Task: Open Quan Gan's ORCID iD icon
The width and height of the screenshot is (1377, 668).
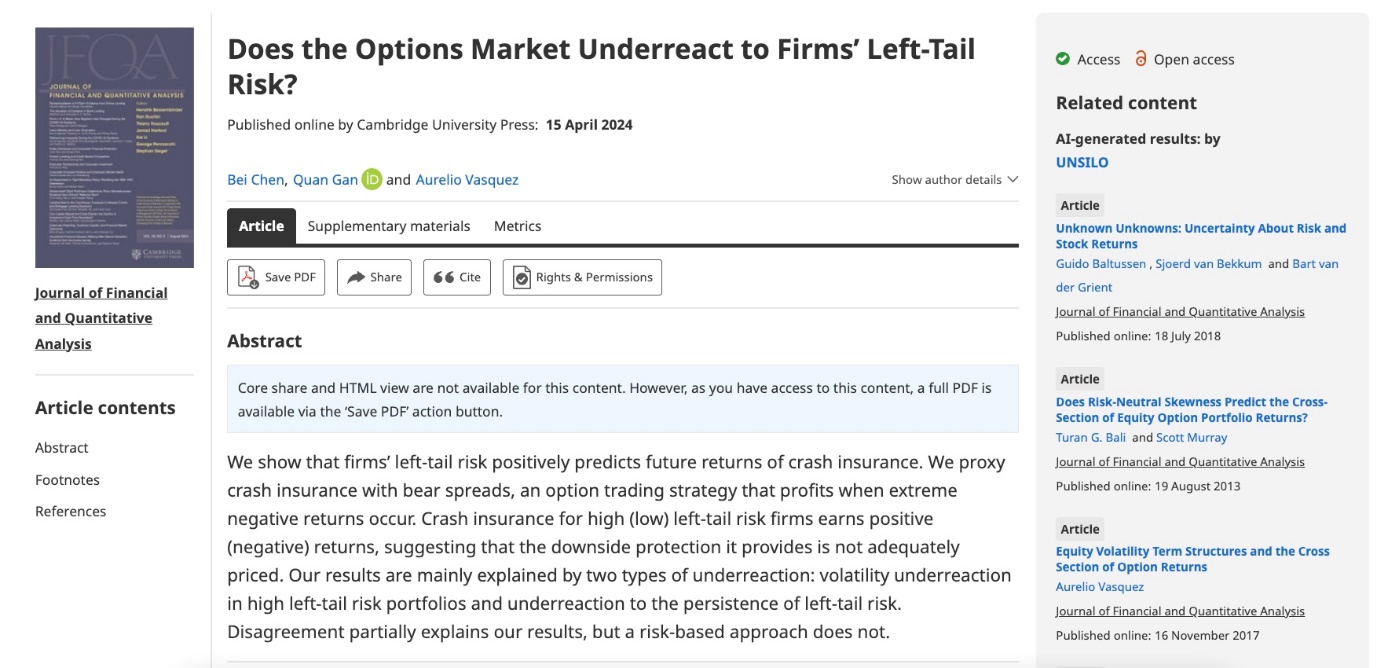Action: pyautogui.click(x=372, y=180)
